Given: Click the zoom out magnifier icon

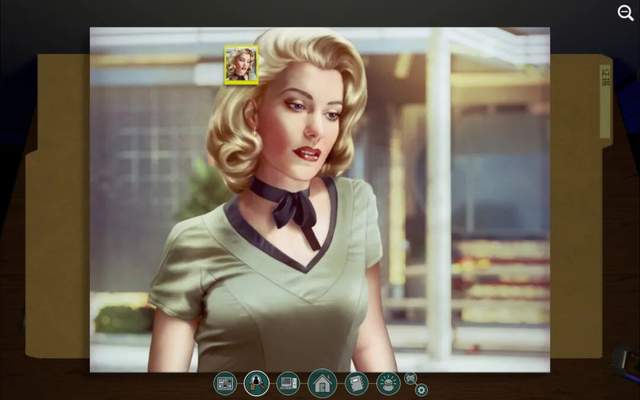Looking at the screenshot, I should pos(625,13).
